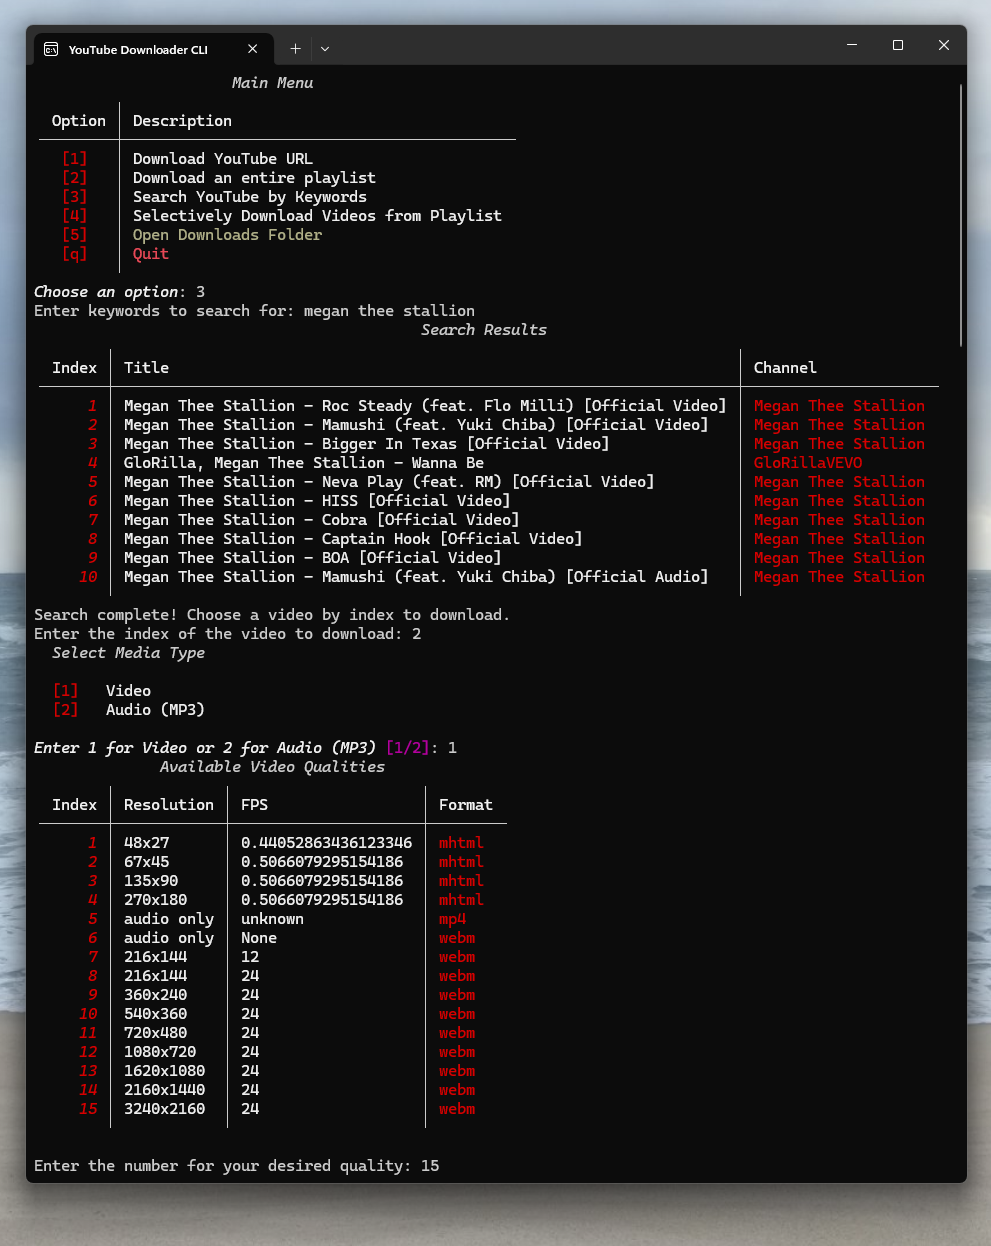Click the channel name for Roc Steady row
This screenshot has width=991, height=1246.
click(839, 406)
